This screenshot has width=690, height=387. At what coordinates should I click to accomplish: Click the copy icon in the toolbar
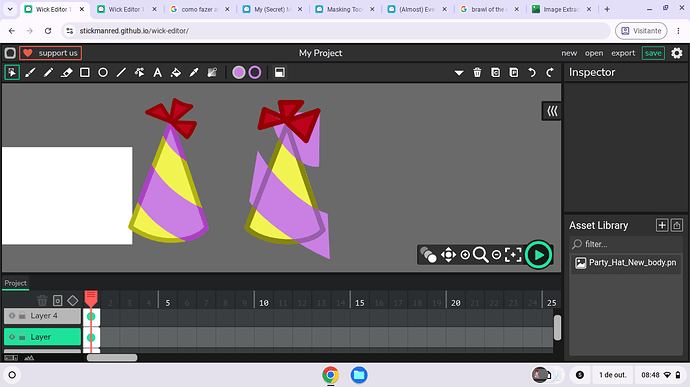495,72
